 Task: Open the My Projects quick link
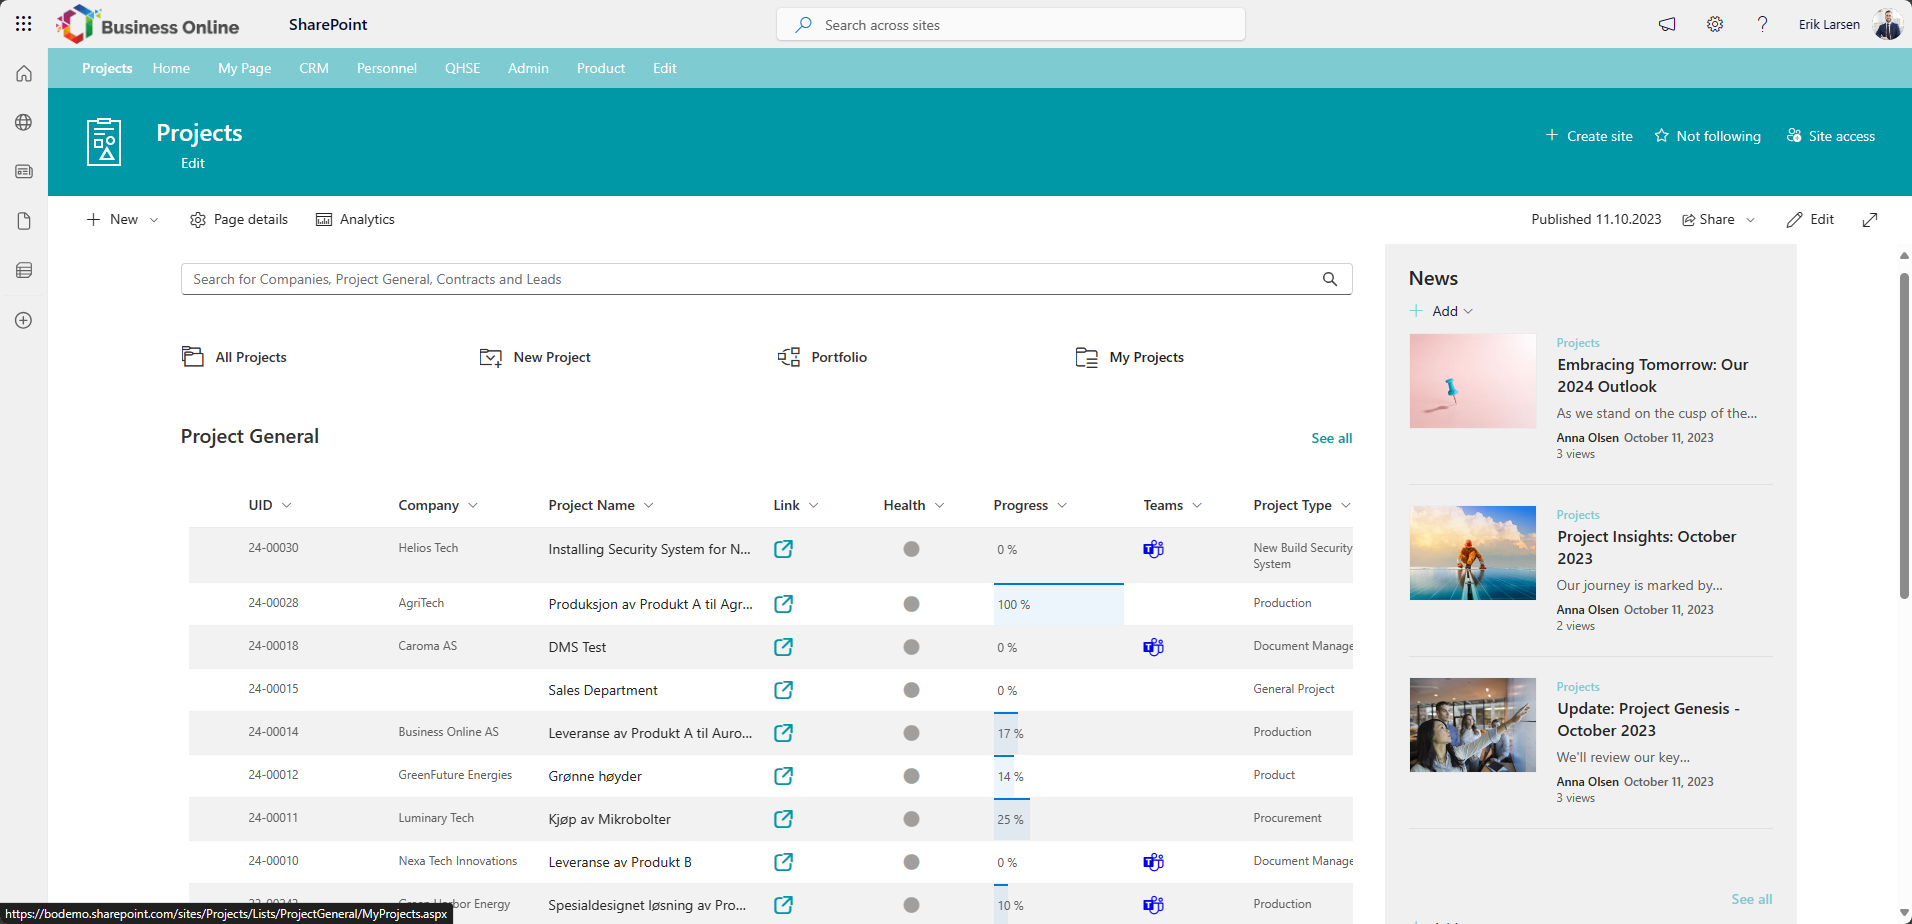coord(1130,357)
